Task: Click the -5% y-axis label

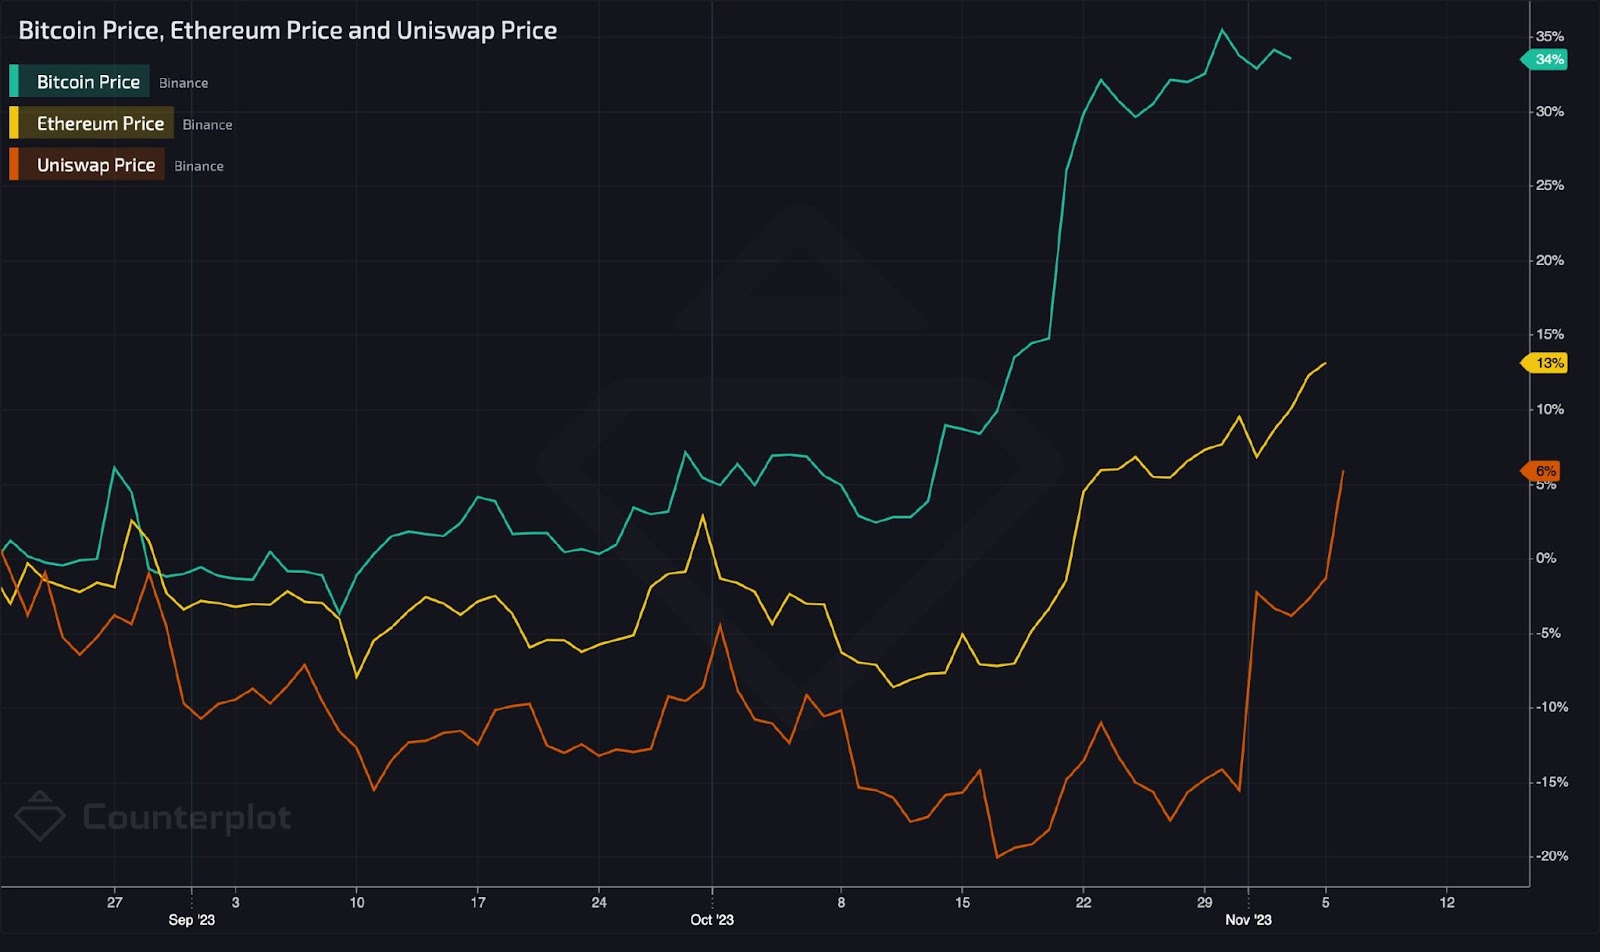Action: [1548, 633]
